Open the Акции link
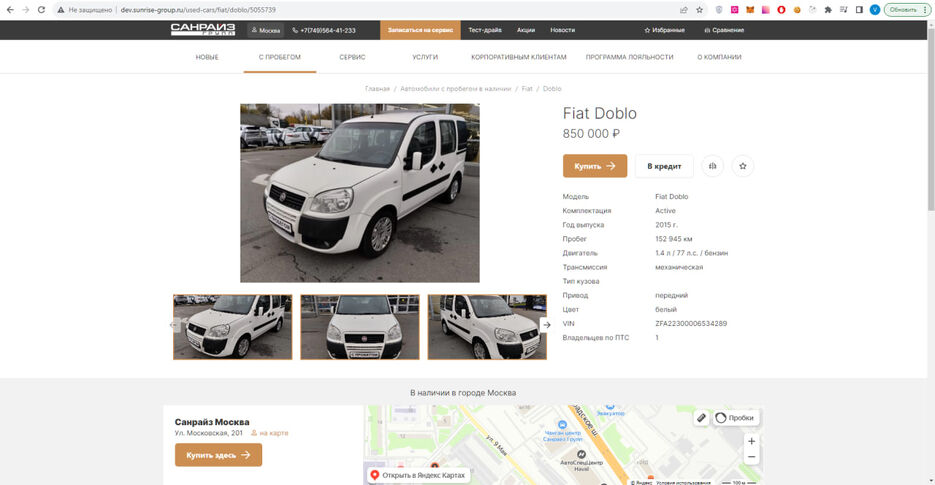This screenshot has height=485, width=935. [x=526, y=30]
